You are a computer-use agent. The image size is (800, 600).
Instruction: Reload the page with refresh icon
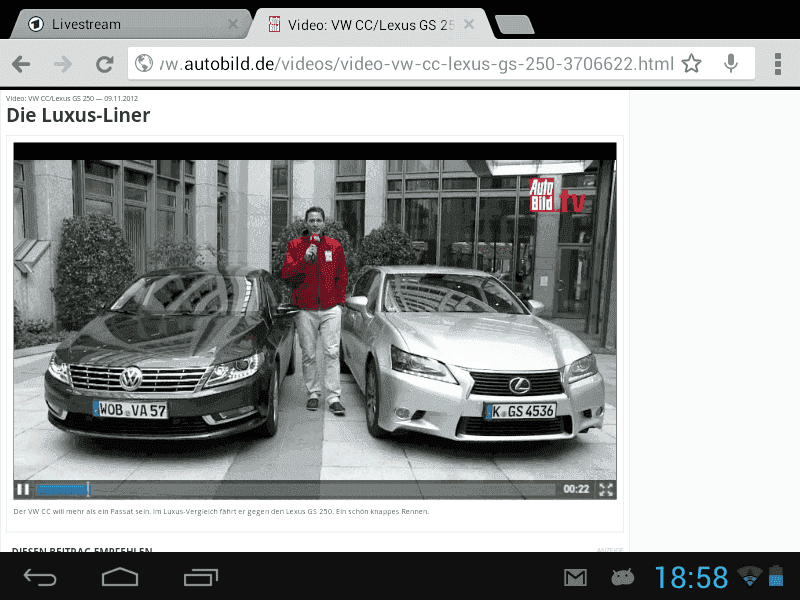[x=105, y=64]
